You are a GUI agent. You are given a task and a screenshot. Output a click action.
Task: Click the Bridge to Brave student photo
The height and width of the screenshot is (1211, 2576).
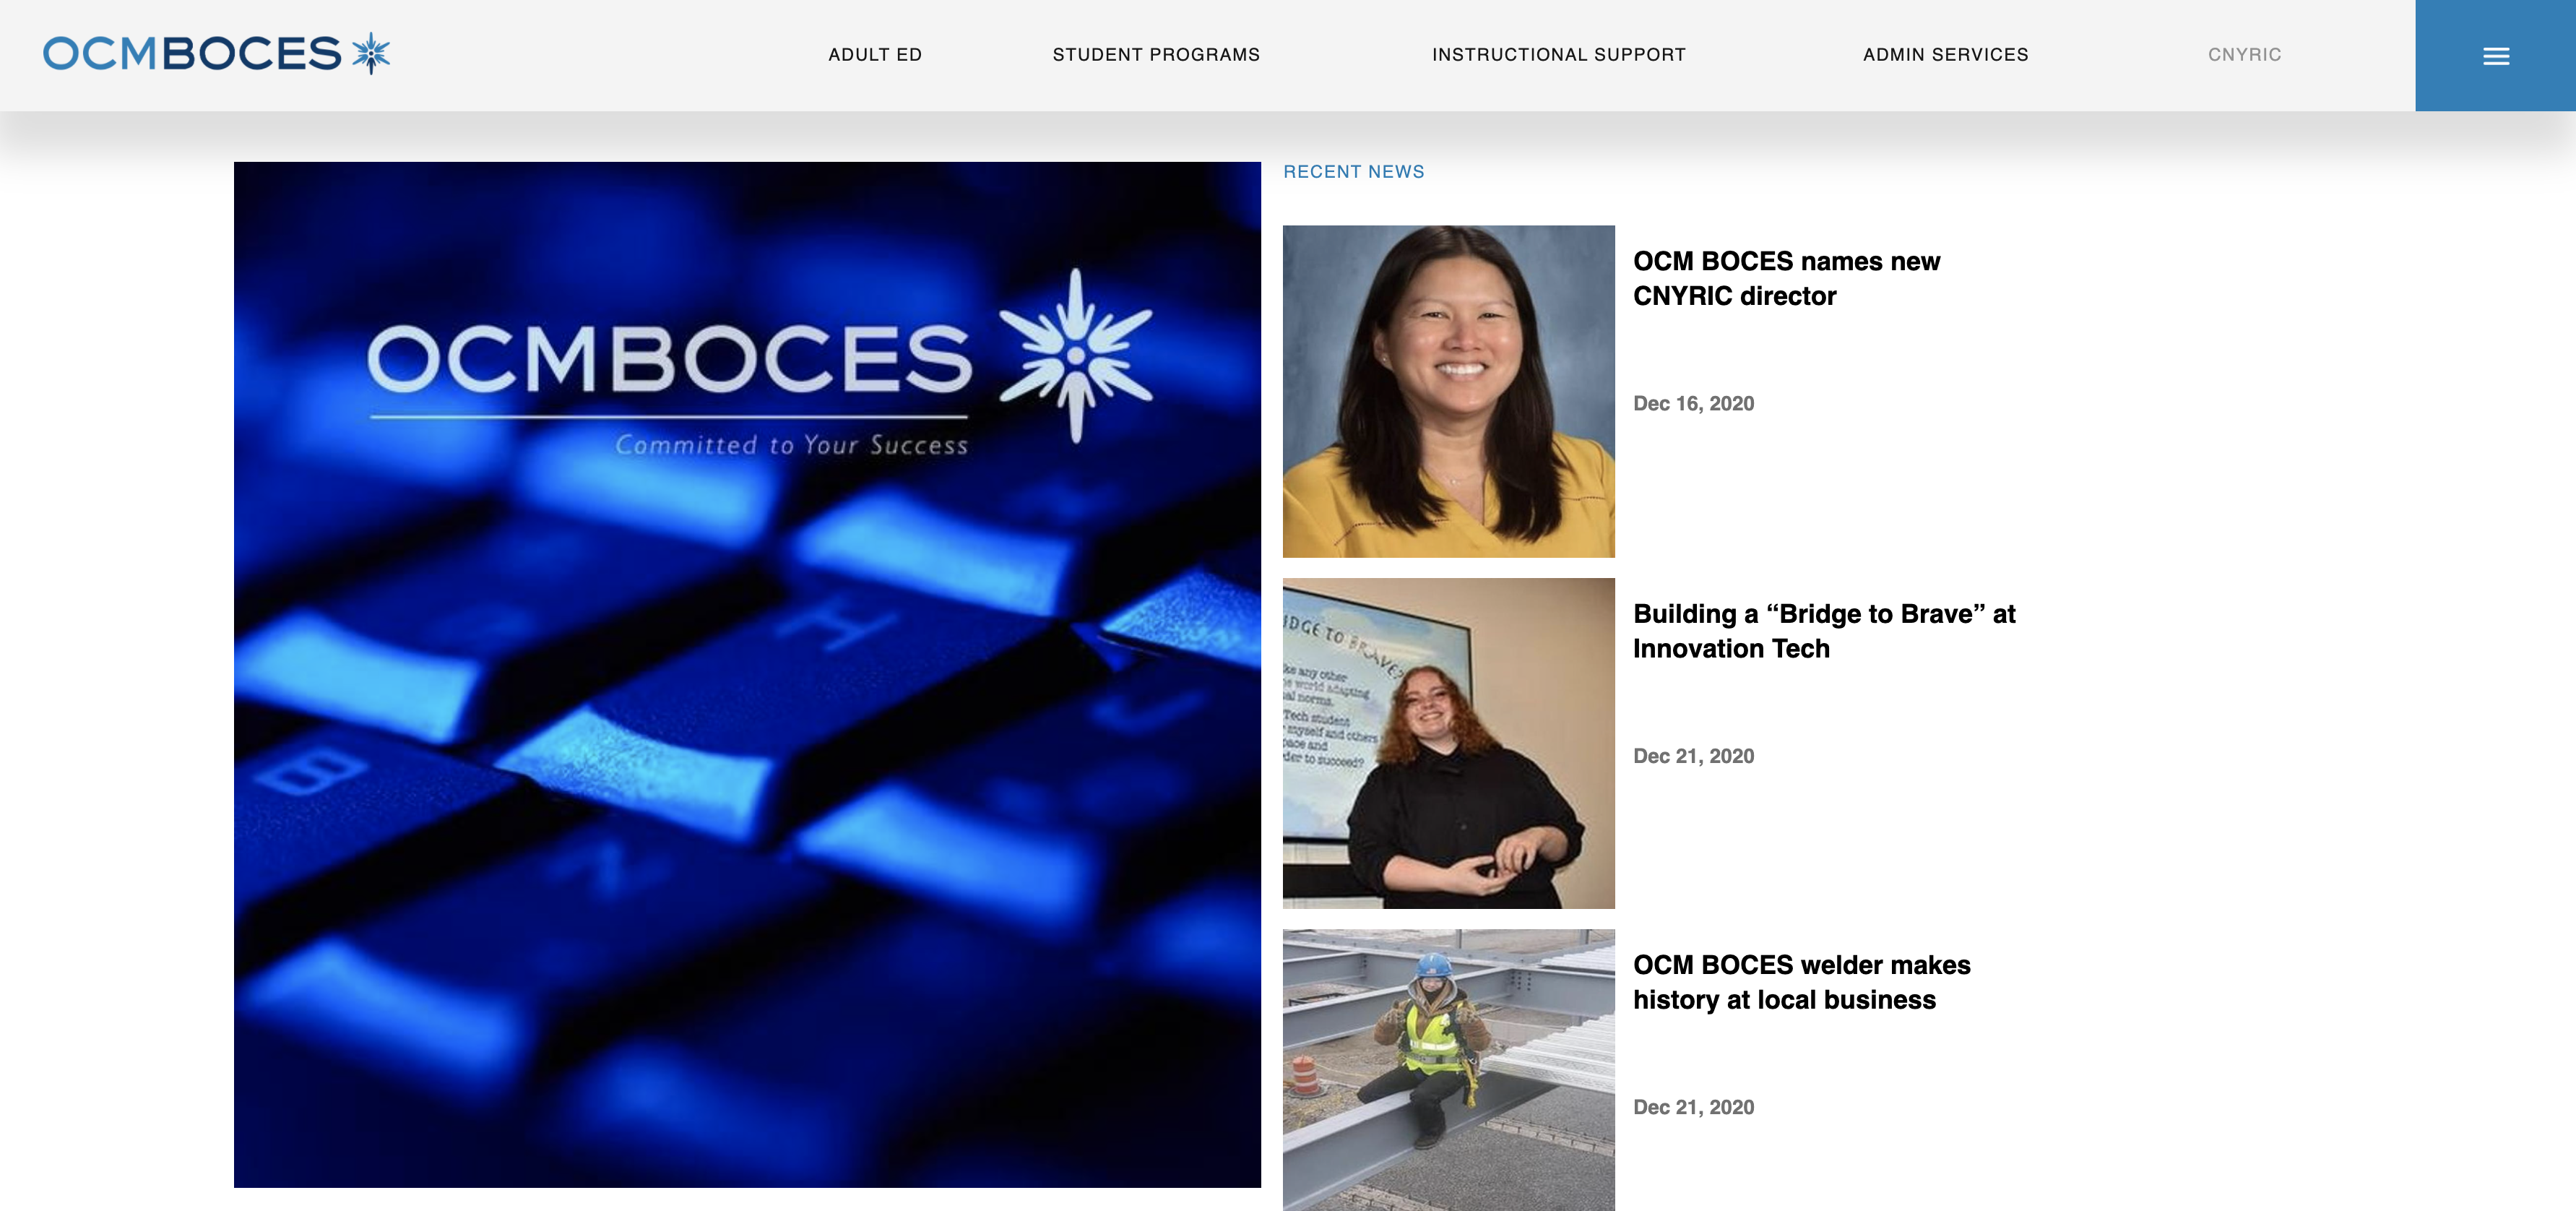click(1448, 743)
